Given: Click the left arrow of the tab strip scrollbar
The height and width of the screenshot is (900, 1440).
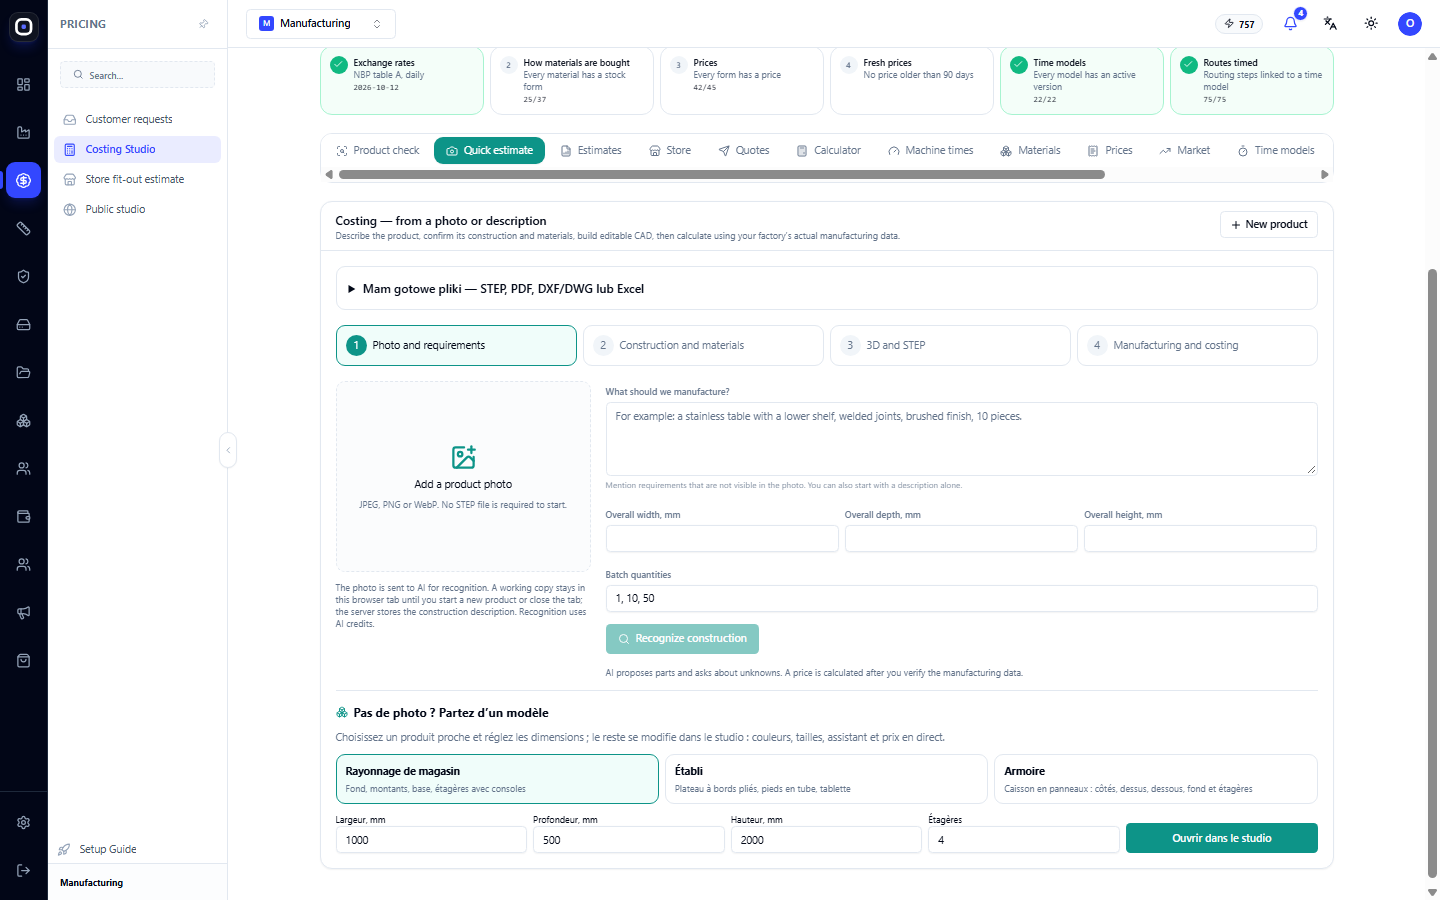Looking at the screenshot, I should click(x=329, y=174).
